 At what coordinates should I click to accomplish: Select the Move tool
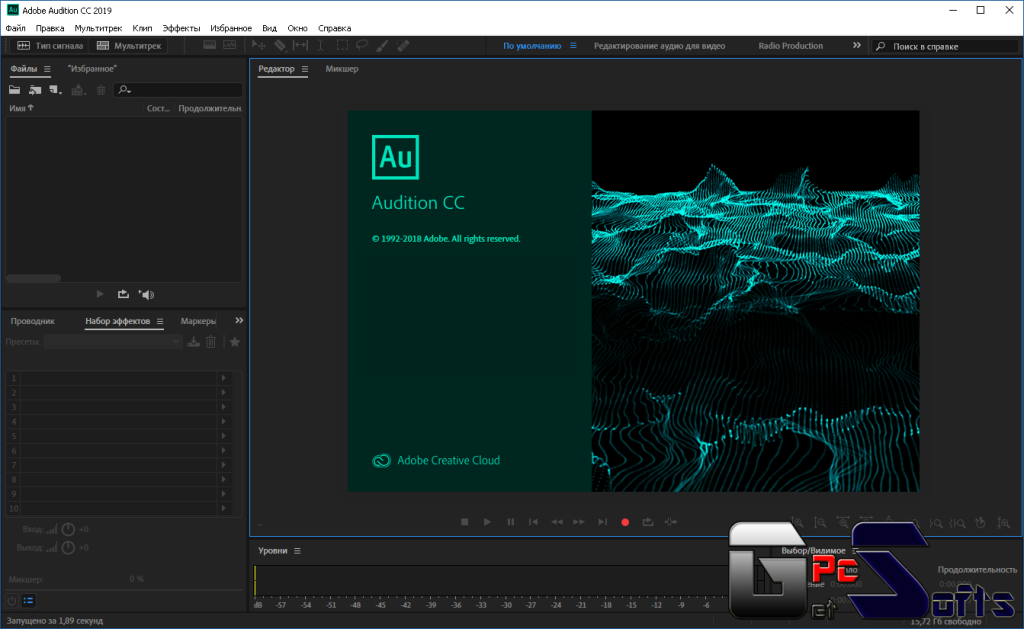pos(259,46)
